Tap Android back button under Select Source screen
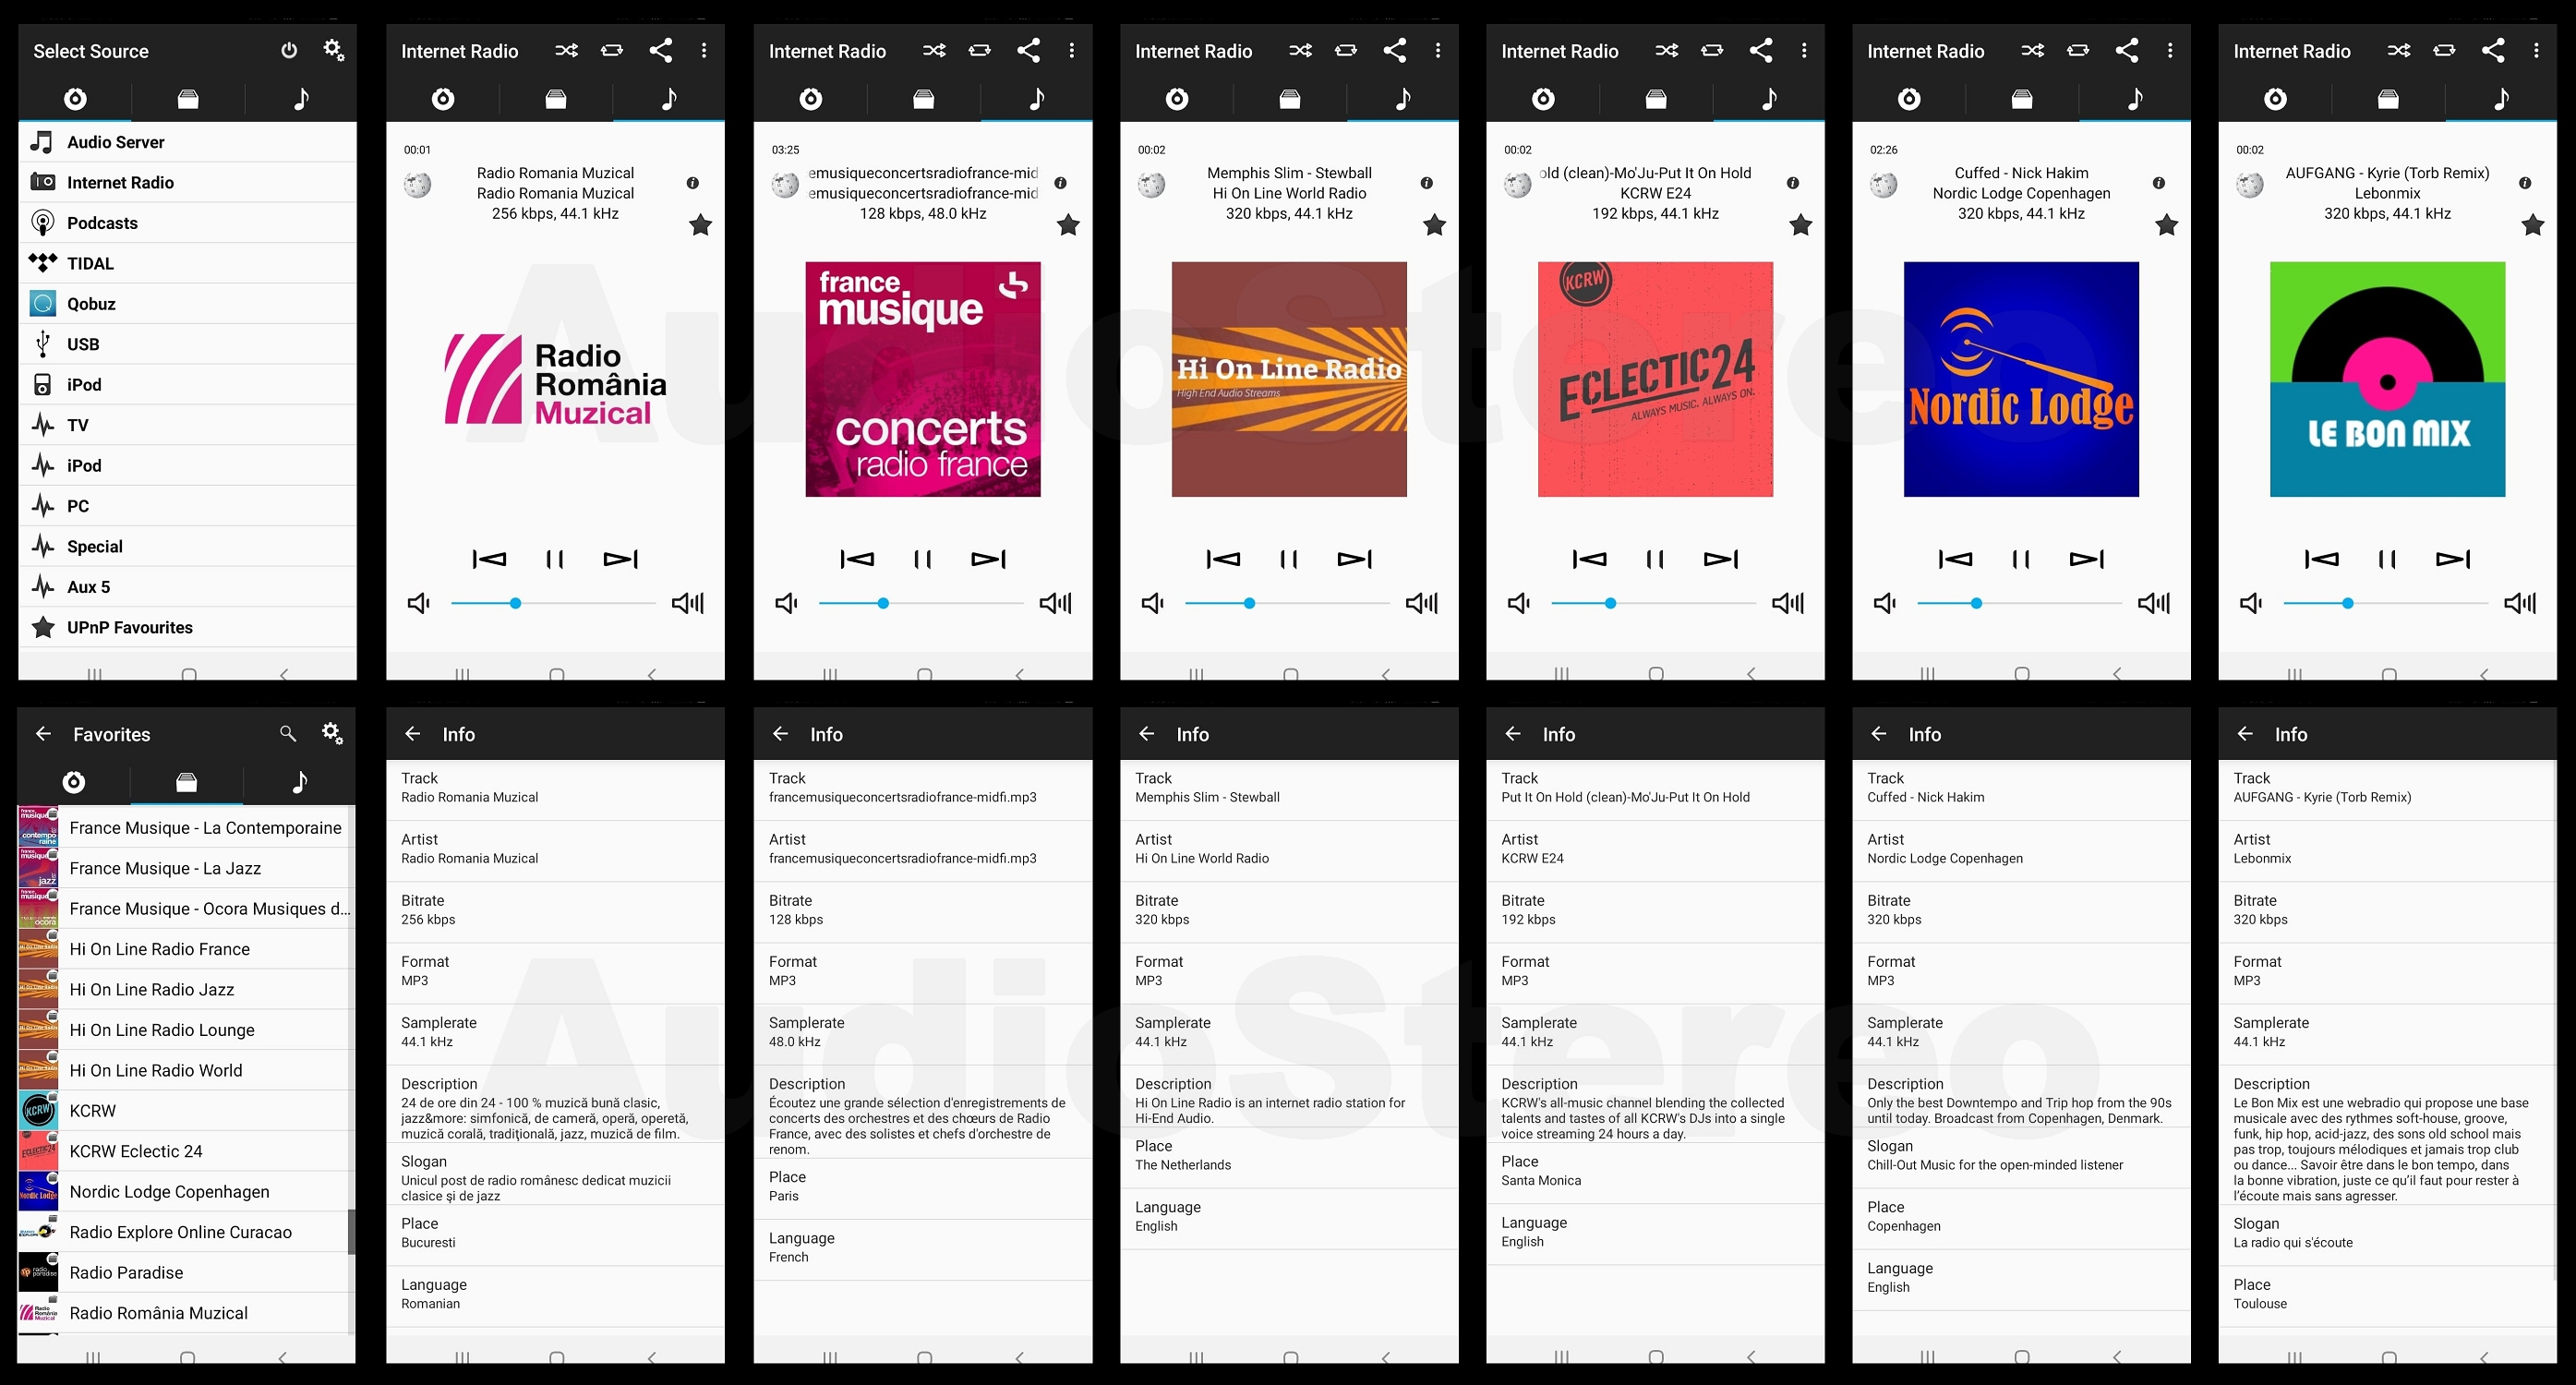This screenshot has width=2576, height=1385. [x=284, y=674]
